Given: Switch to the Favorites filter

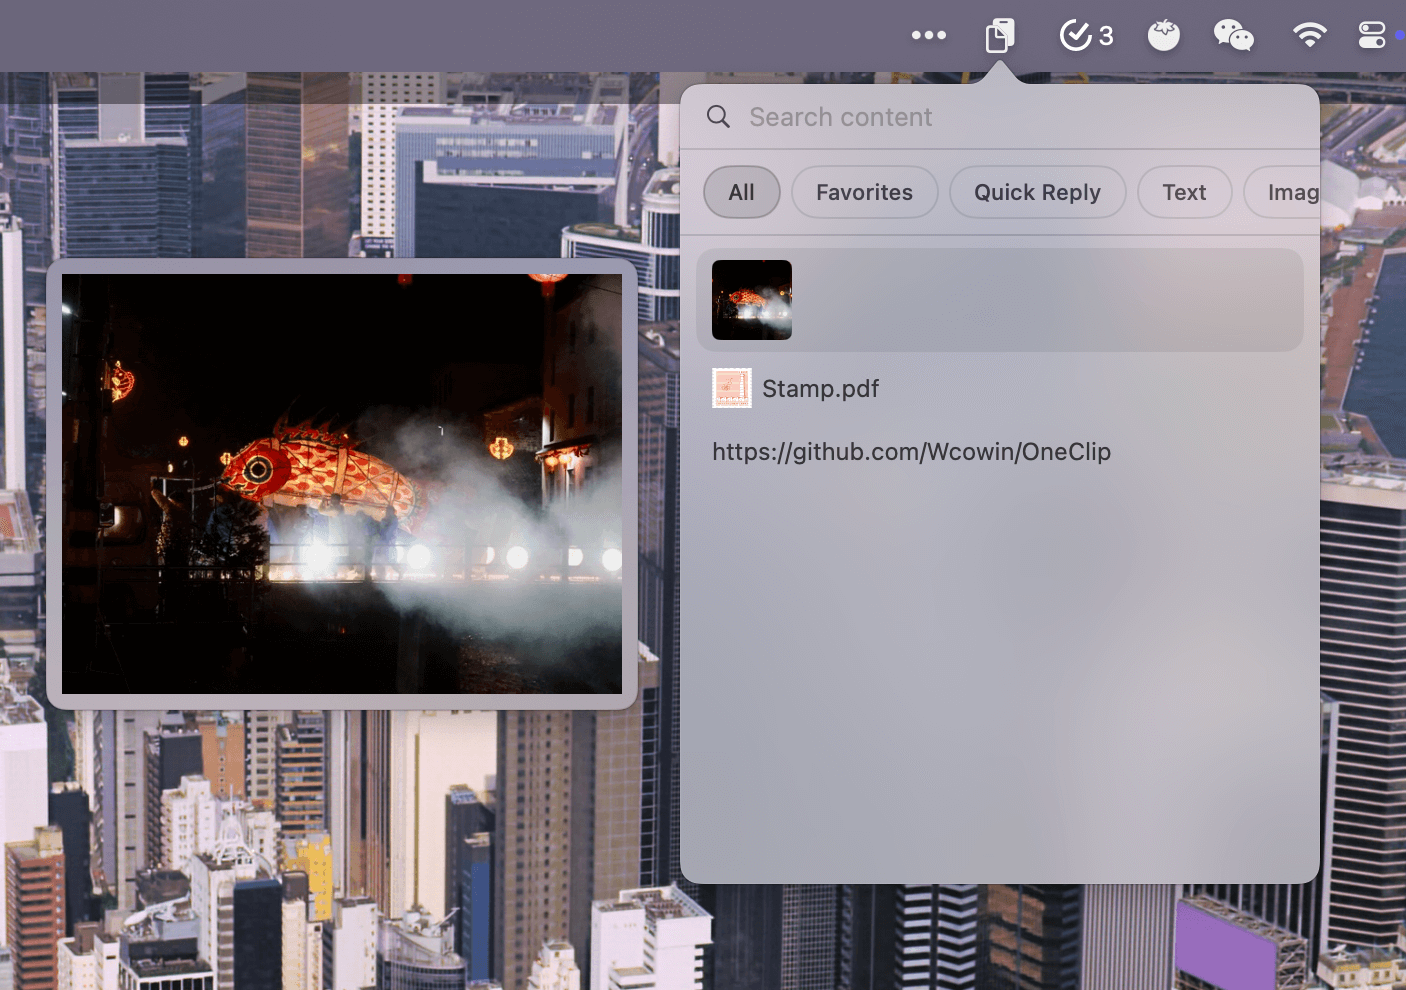Looking at the screenshot, I should (x=864, y=192).
